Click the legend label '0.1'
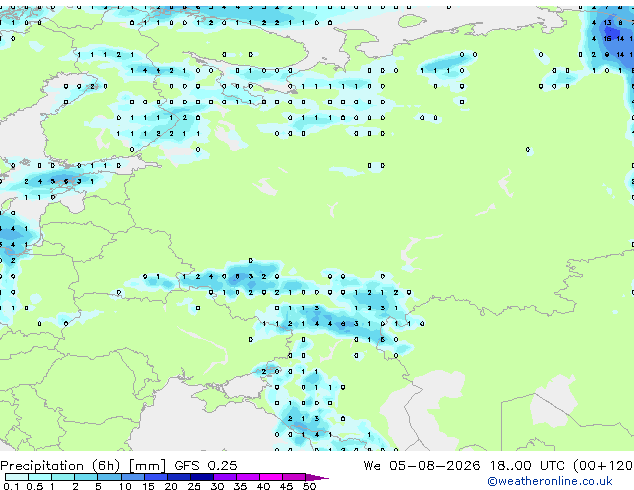Viewport: 634px width, 490px height. pos(11,486)
